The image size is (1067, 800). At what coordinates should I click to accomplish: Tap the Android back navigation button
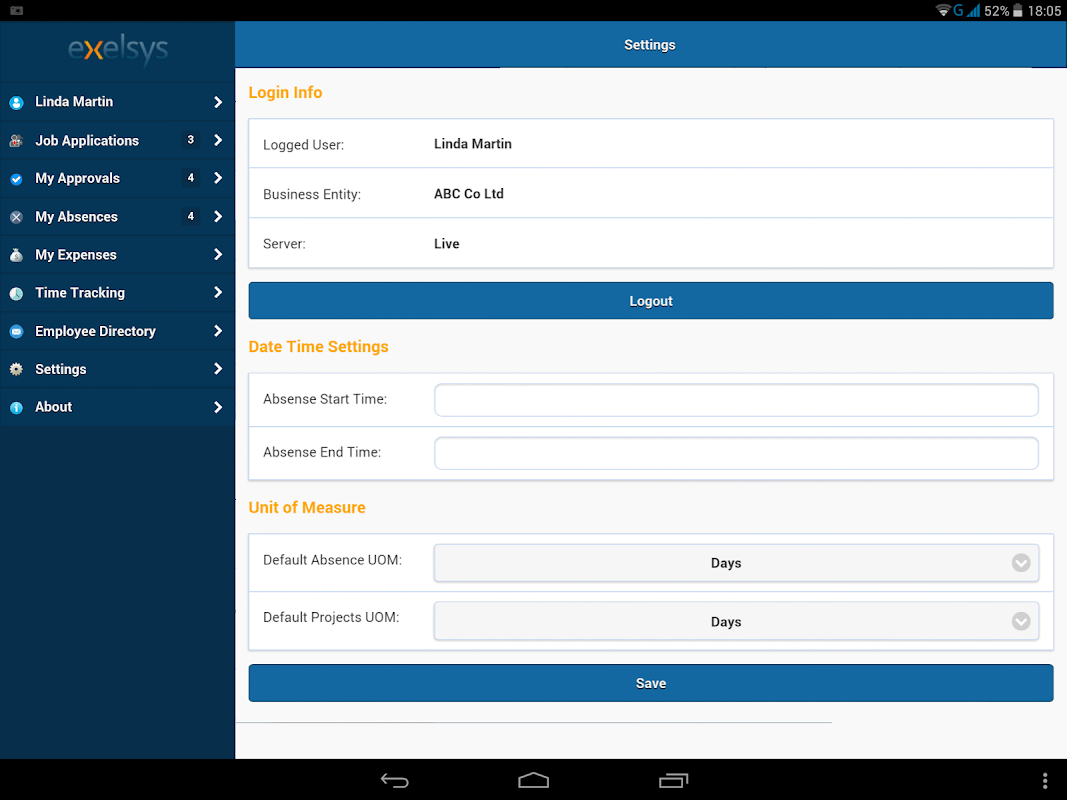(395, 780)
